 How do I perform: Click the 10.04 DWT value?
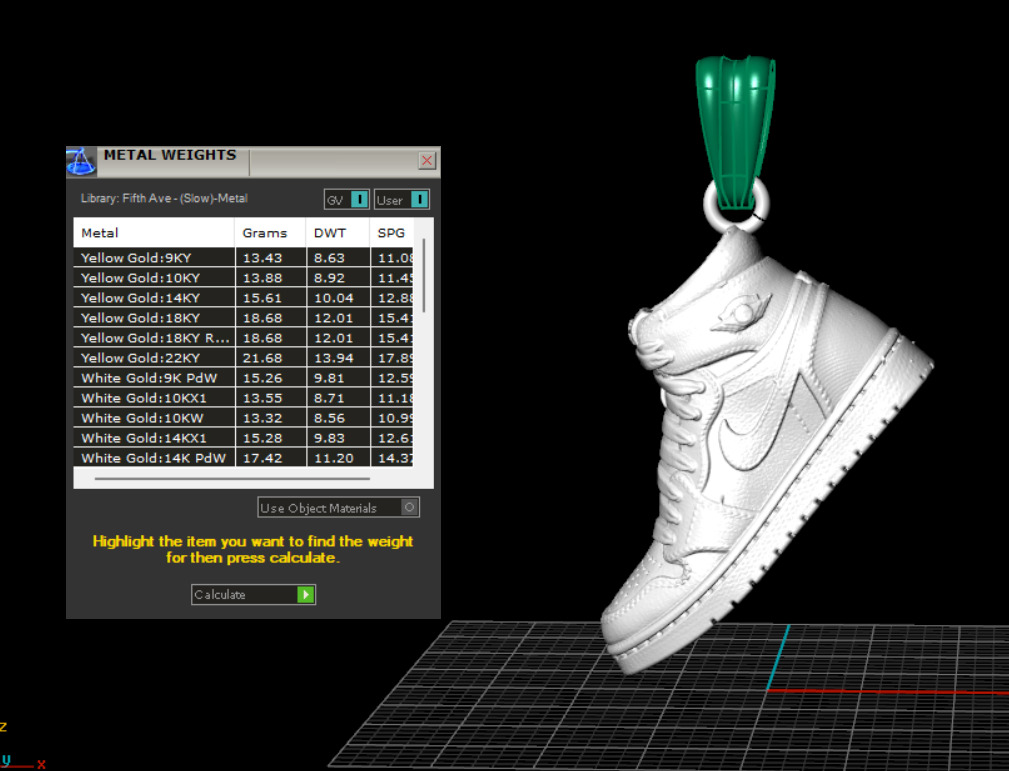click(x=333, y=298)
